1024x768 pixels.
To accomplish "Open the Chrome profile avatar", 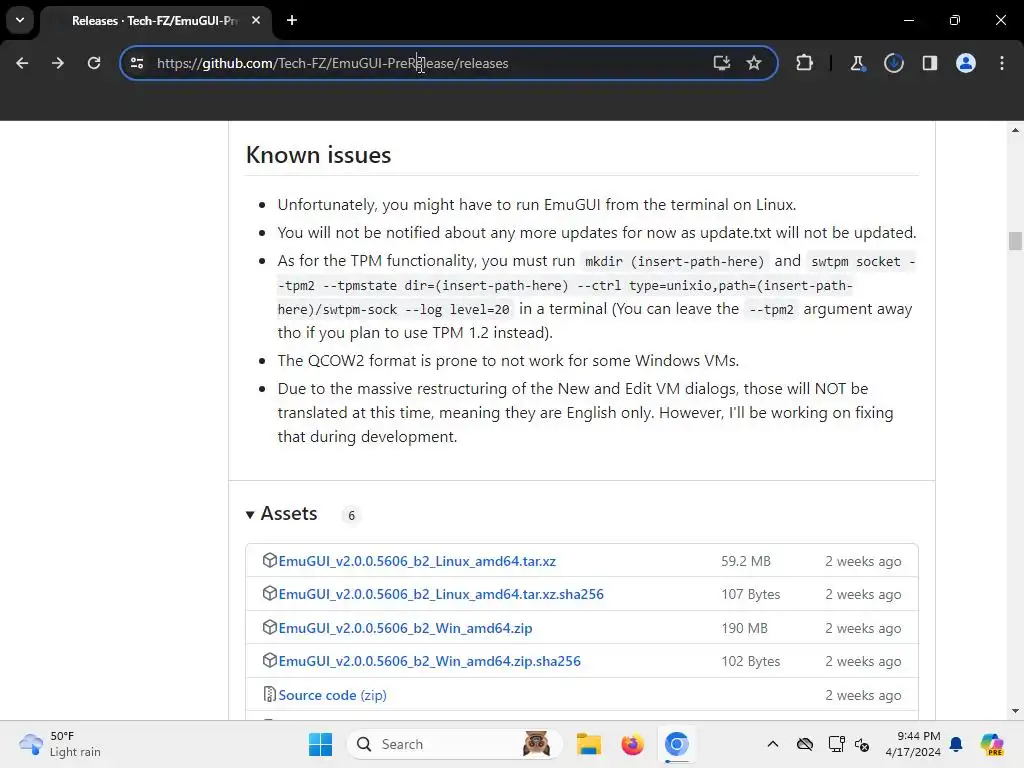I will click(966, 63).
